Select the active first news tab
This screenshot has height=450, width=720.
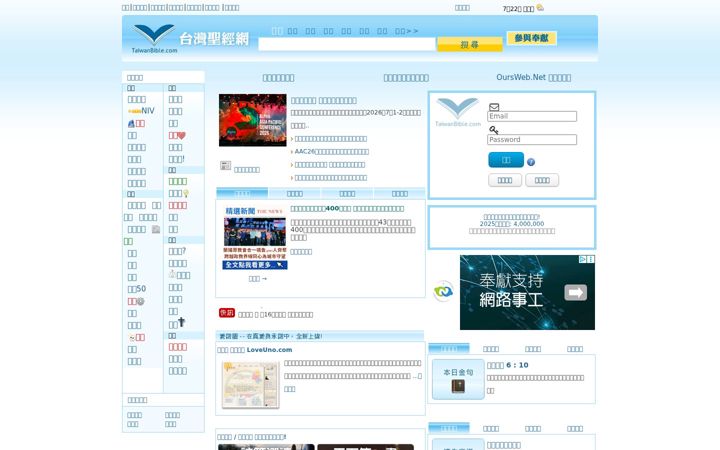242,194
